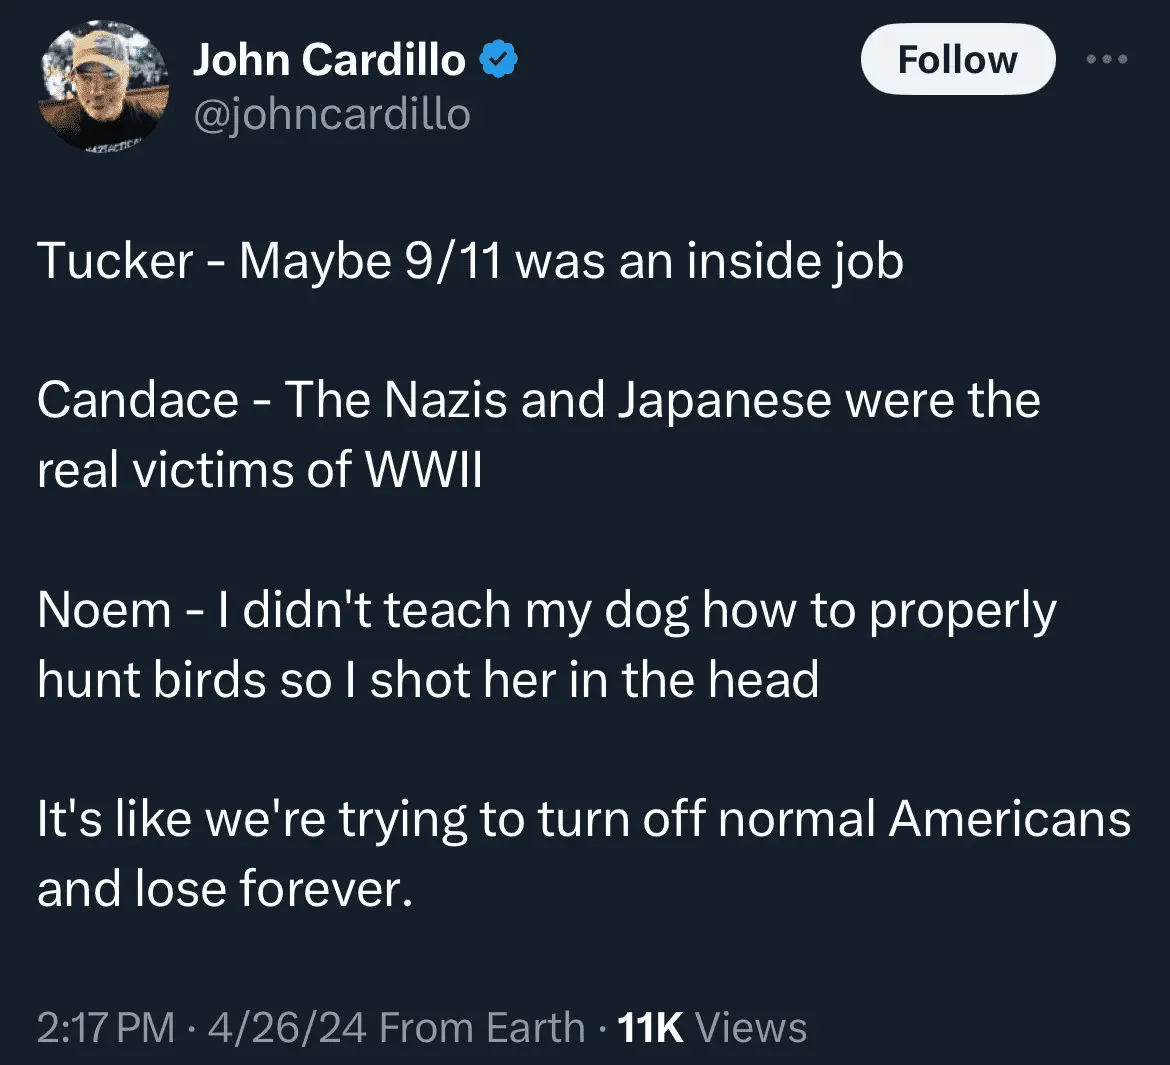The width and height of the screenshot is (1170, 1065).
Task: Click the line starting with Candace
Action: [x=538, y=401]
